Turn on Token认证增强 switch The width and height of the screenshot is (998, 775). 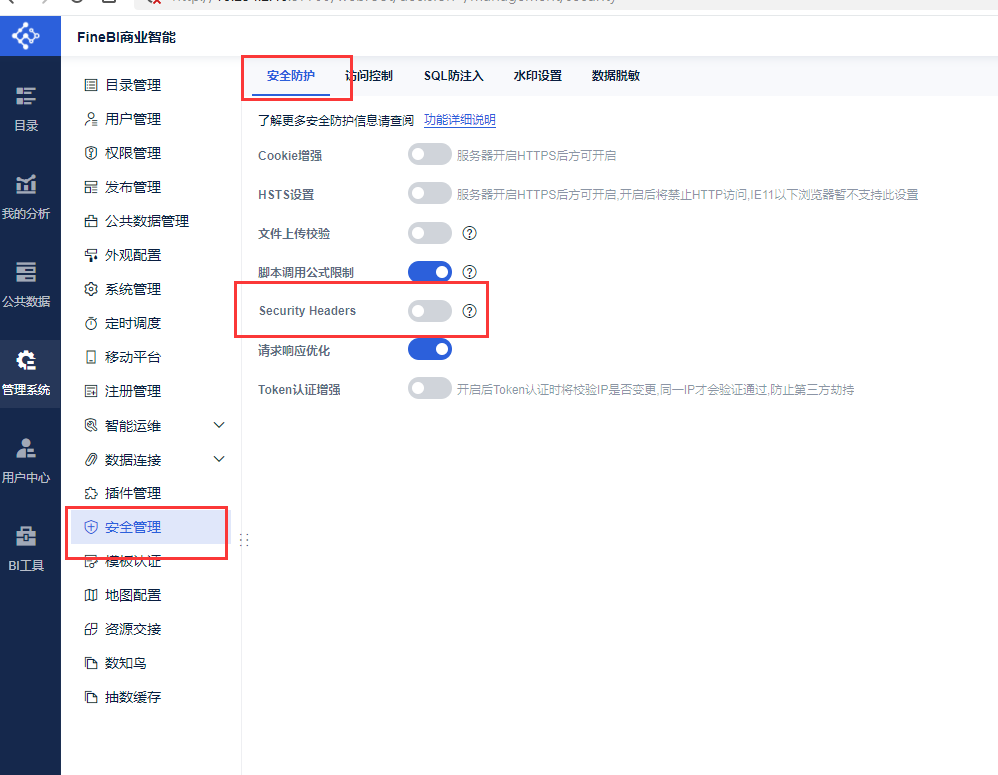[x=430, y=388]
